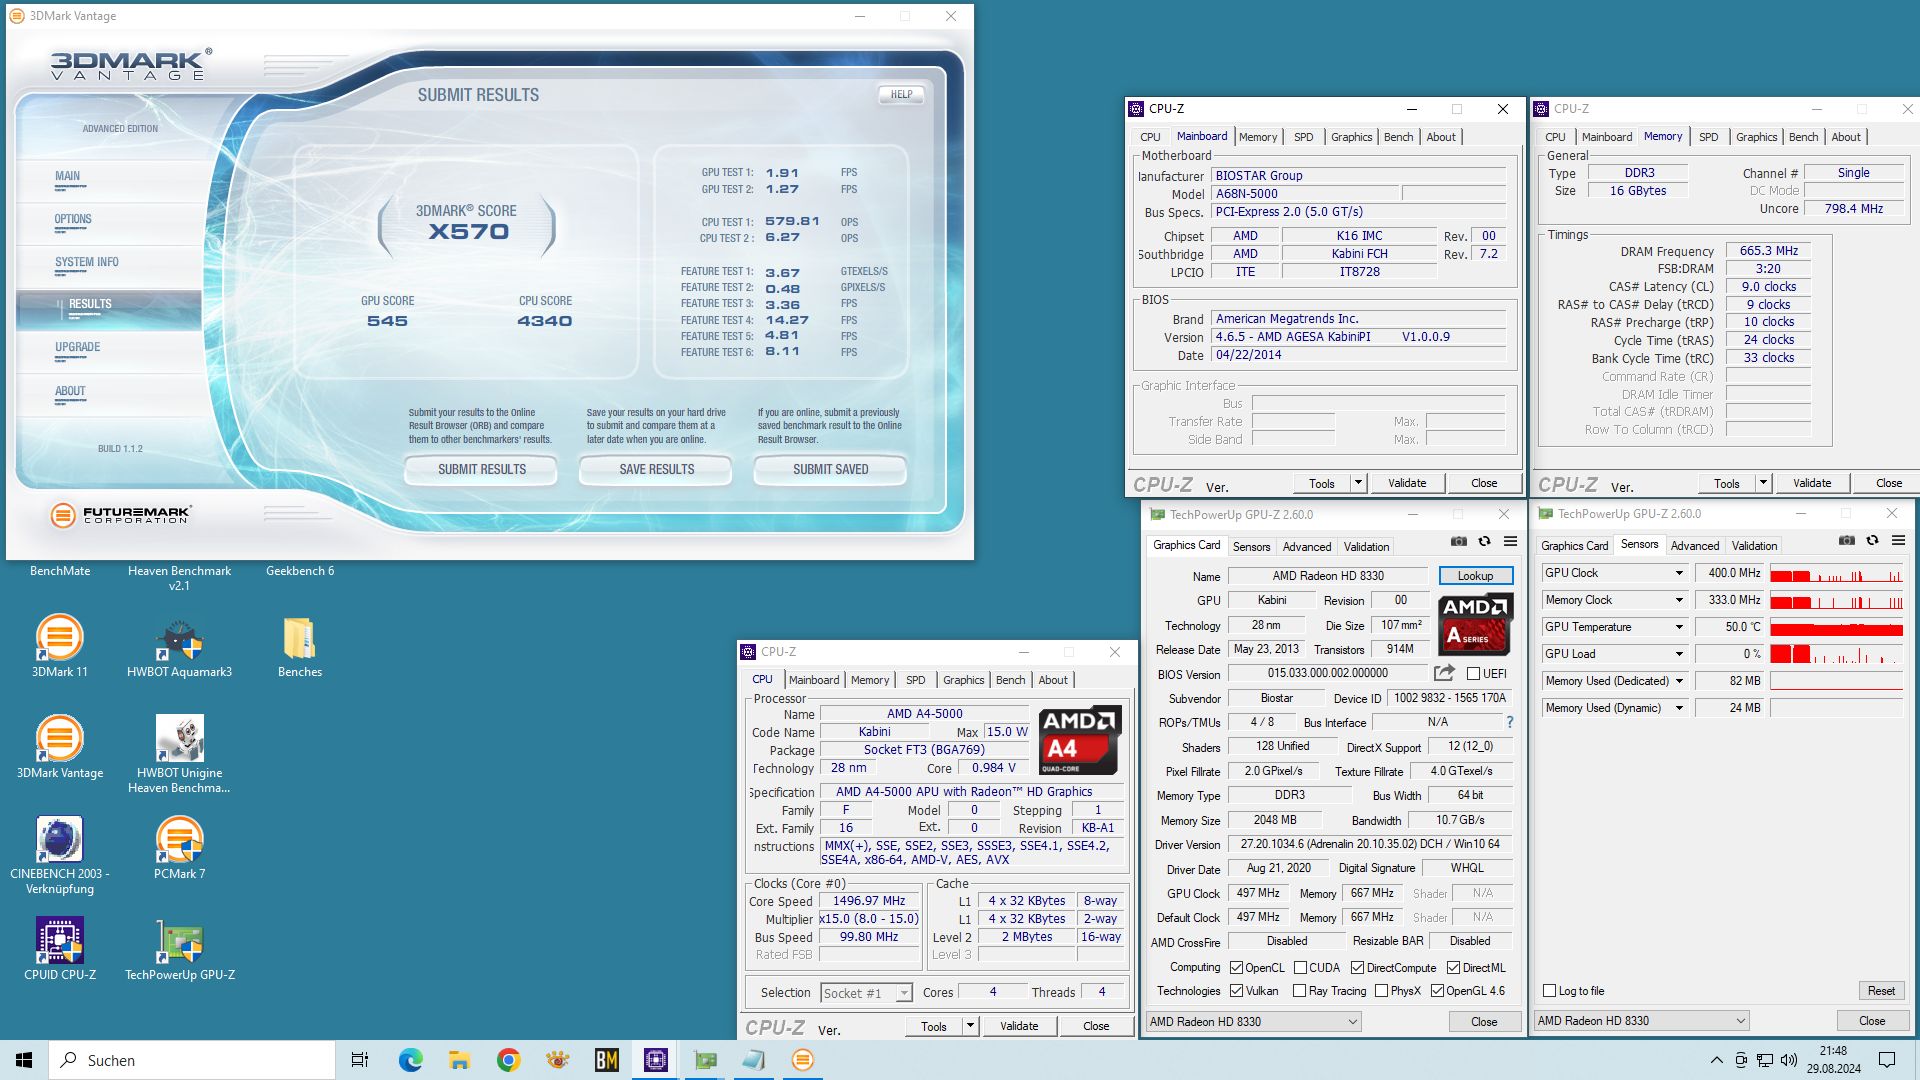The height and width of the screenshot is (1080, 1920).
Task: Open the notification center in the system tray
Action: click(1887, 1060)
